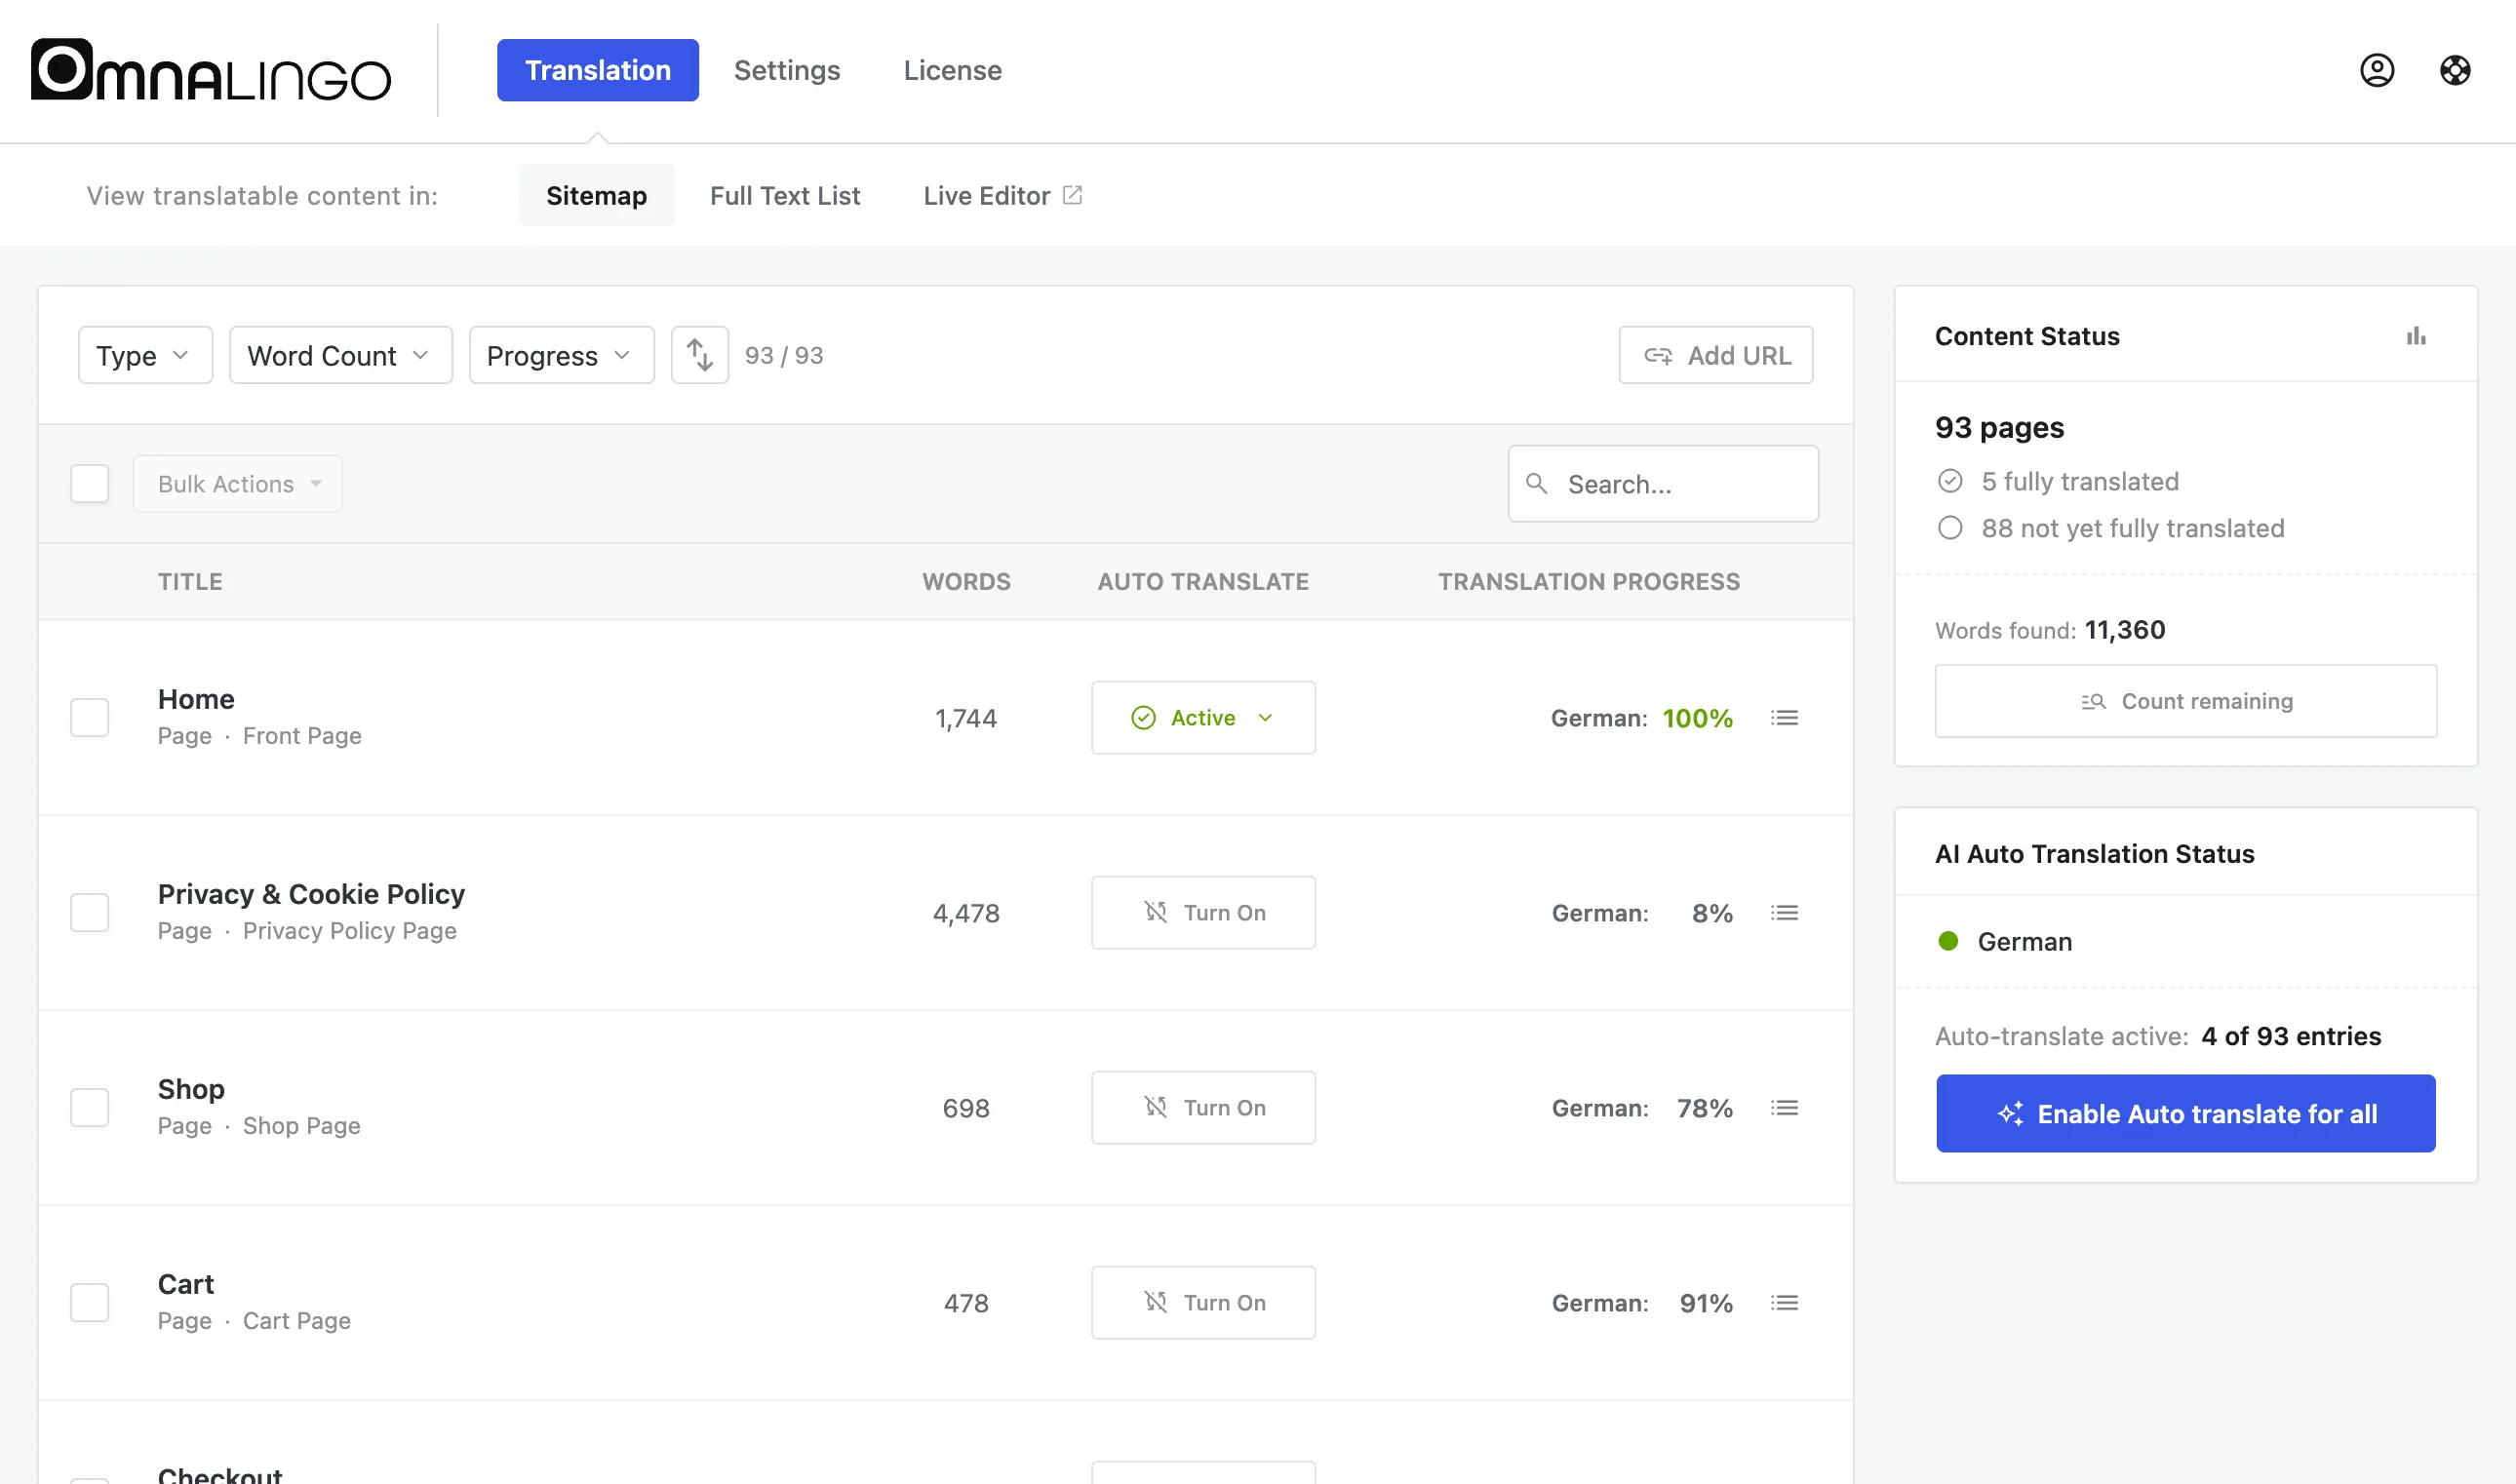Click Count remaining button
The image size is (2516, 1484).
click(2186, 701)
